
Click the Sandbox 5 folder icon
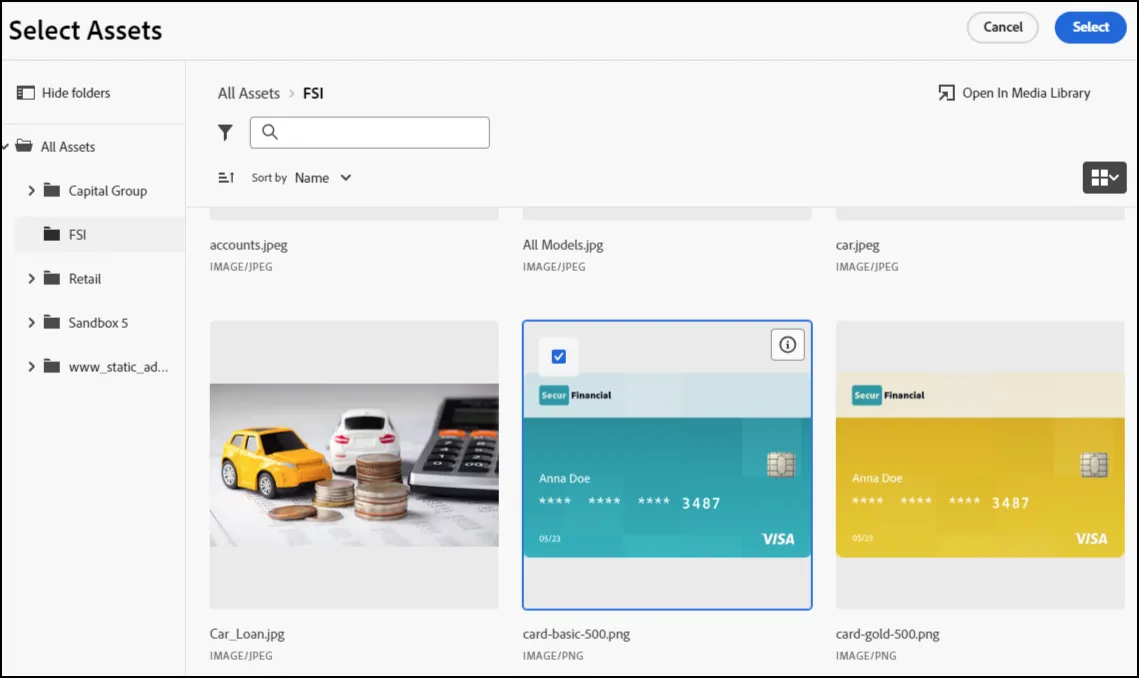(52, 322)
